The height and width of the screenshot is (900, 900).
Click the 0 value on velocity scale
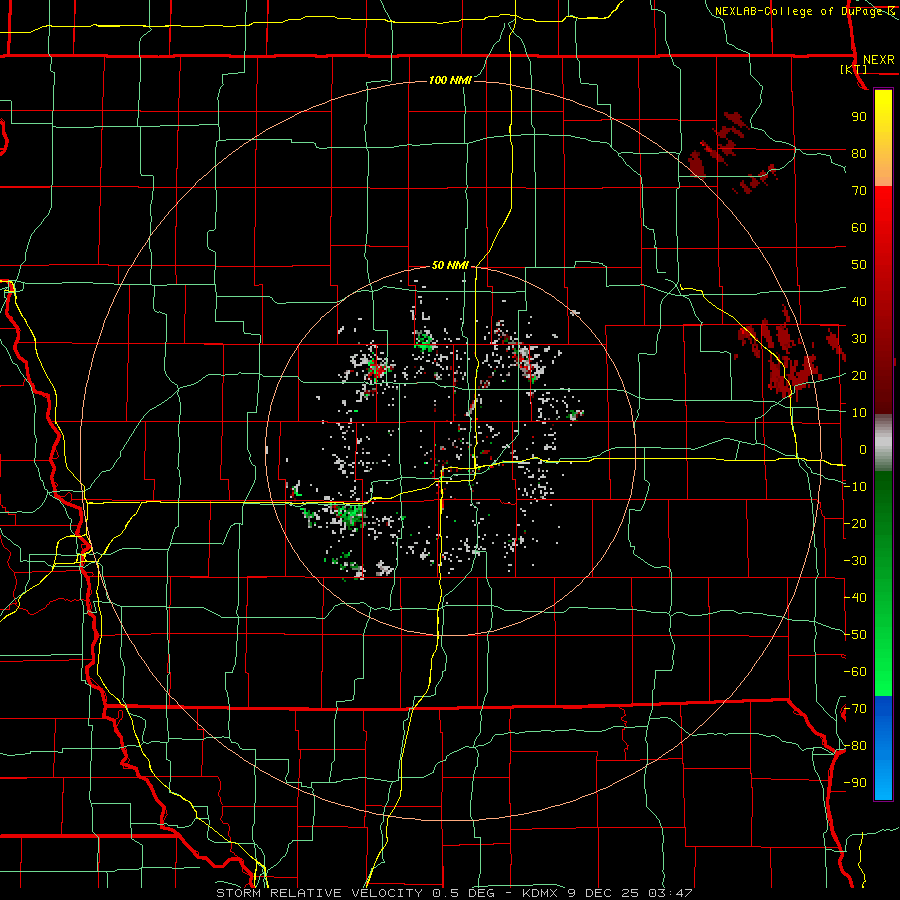[x=863, y=449]
